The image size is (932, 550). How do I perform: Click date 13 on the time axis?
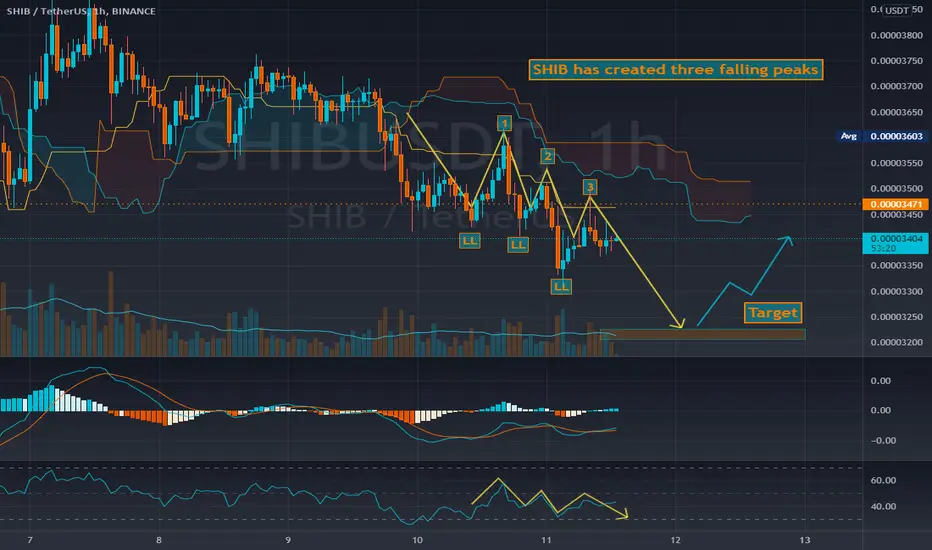804,540
